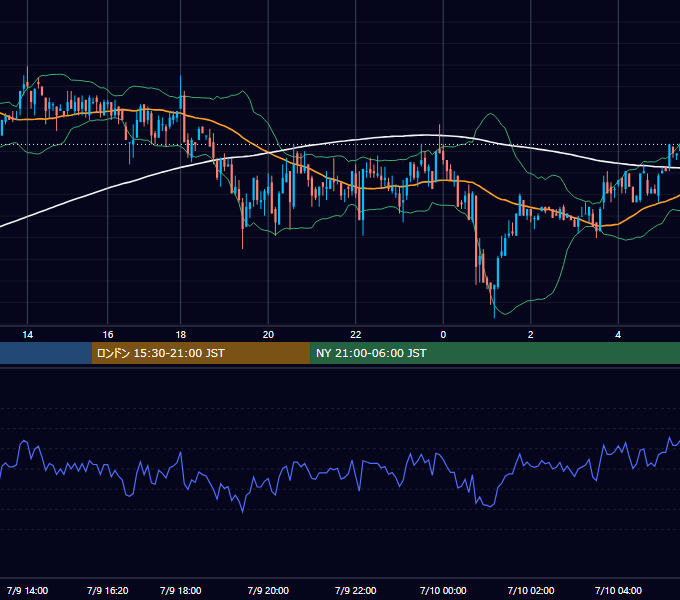
Task: Click the blue session bar before ロンドン
Action: pos(46,353)
